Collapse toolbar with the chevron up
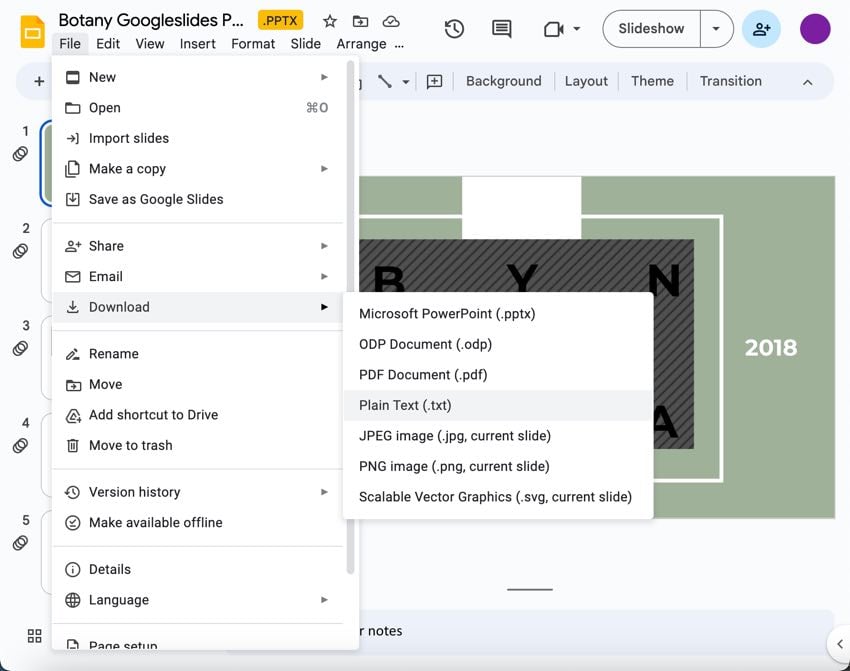 (x=808, y=82)
